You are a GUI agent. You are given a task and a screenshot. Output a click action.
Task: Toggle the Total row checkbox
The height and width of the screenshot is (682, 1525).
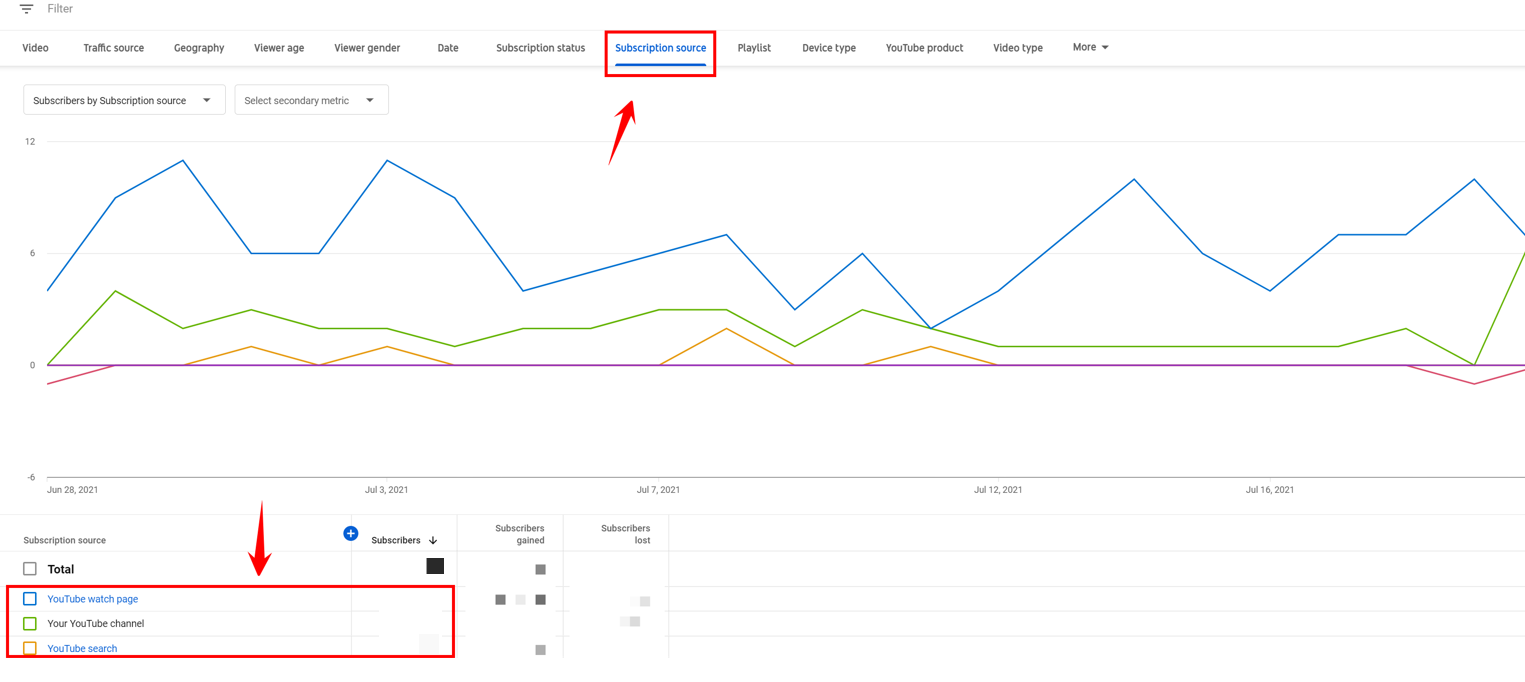point(30,569)
